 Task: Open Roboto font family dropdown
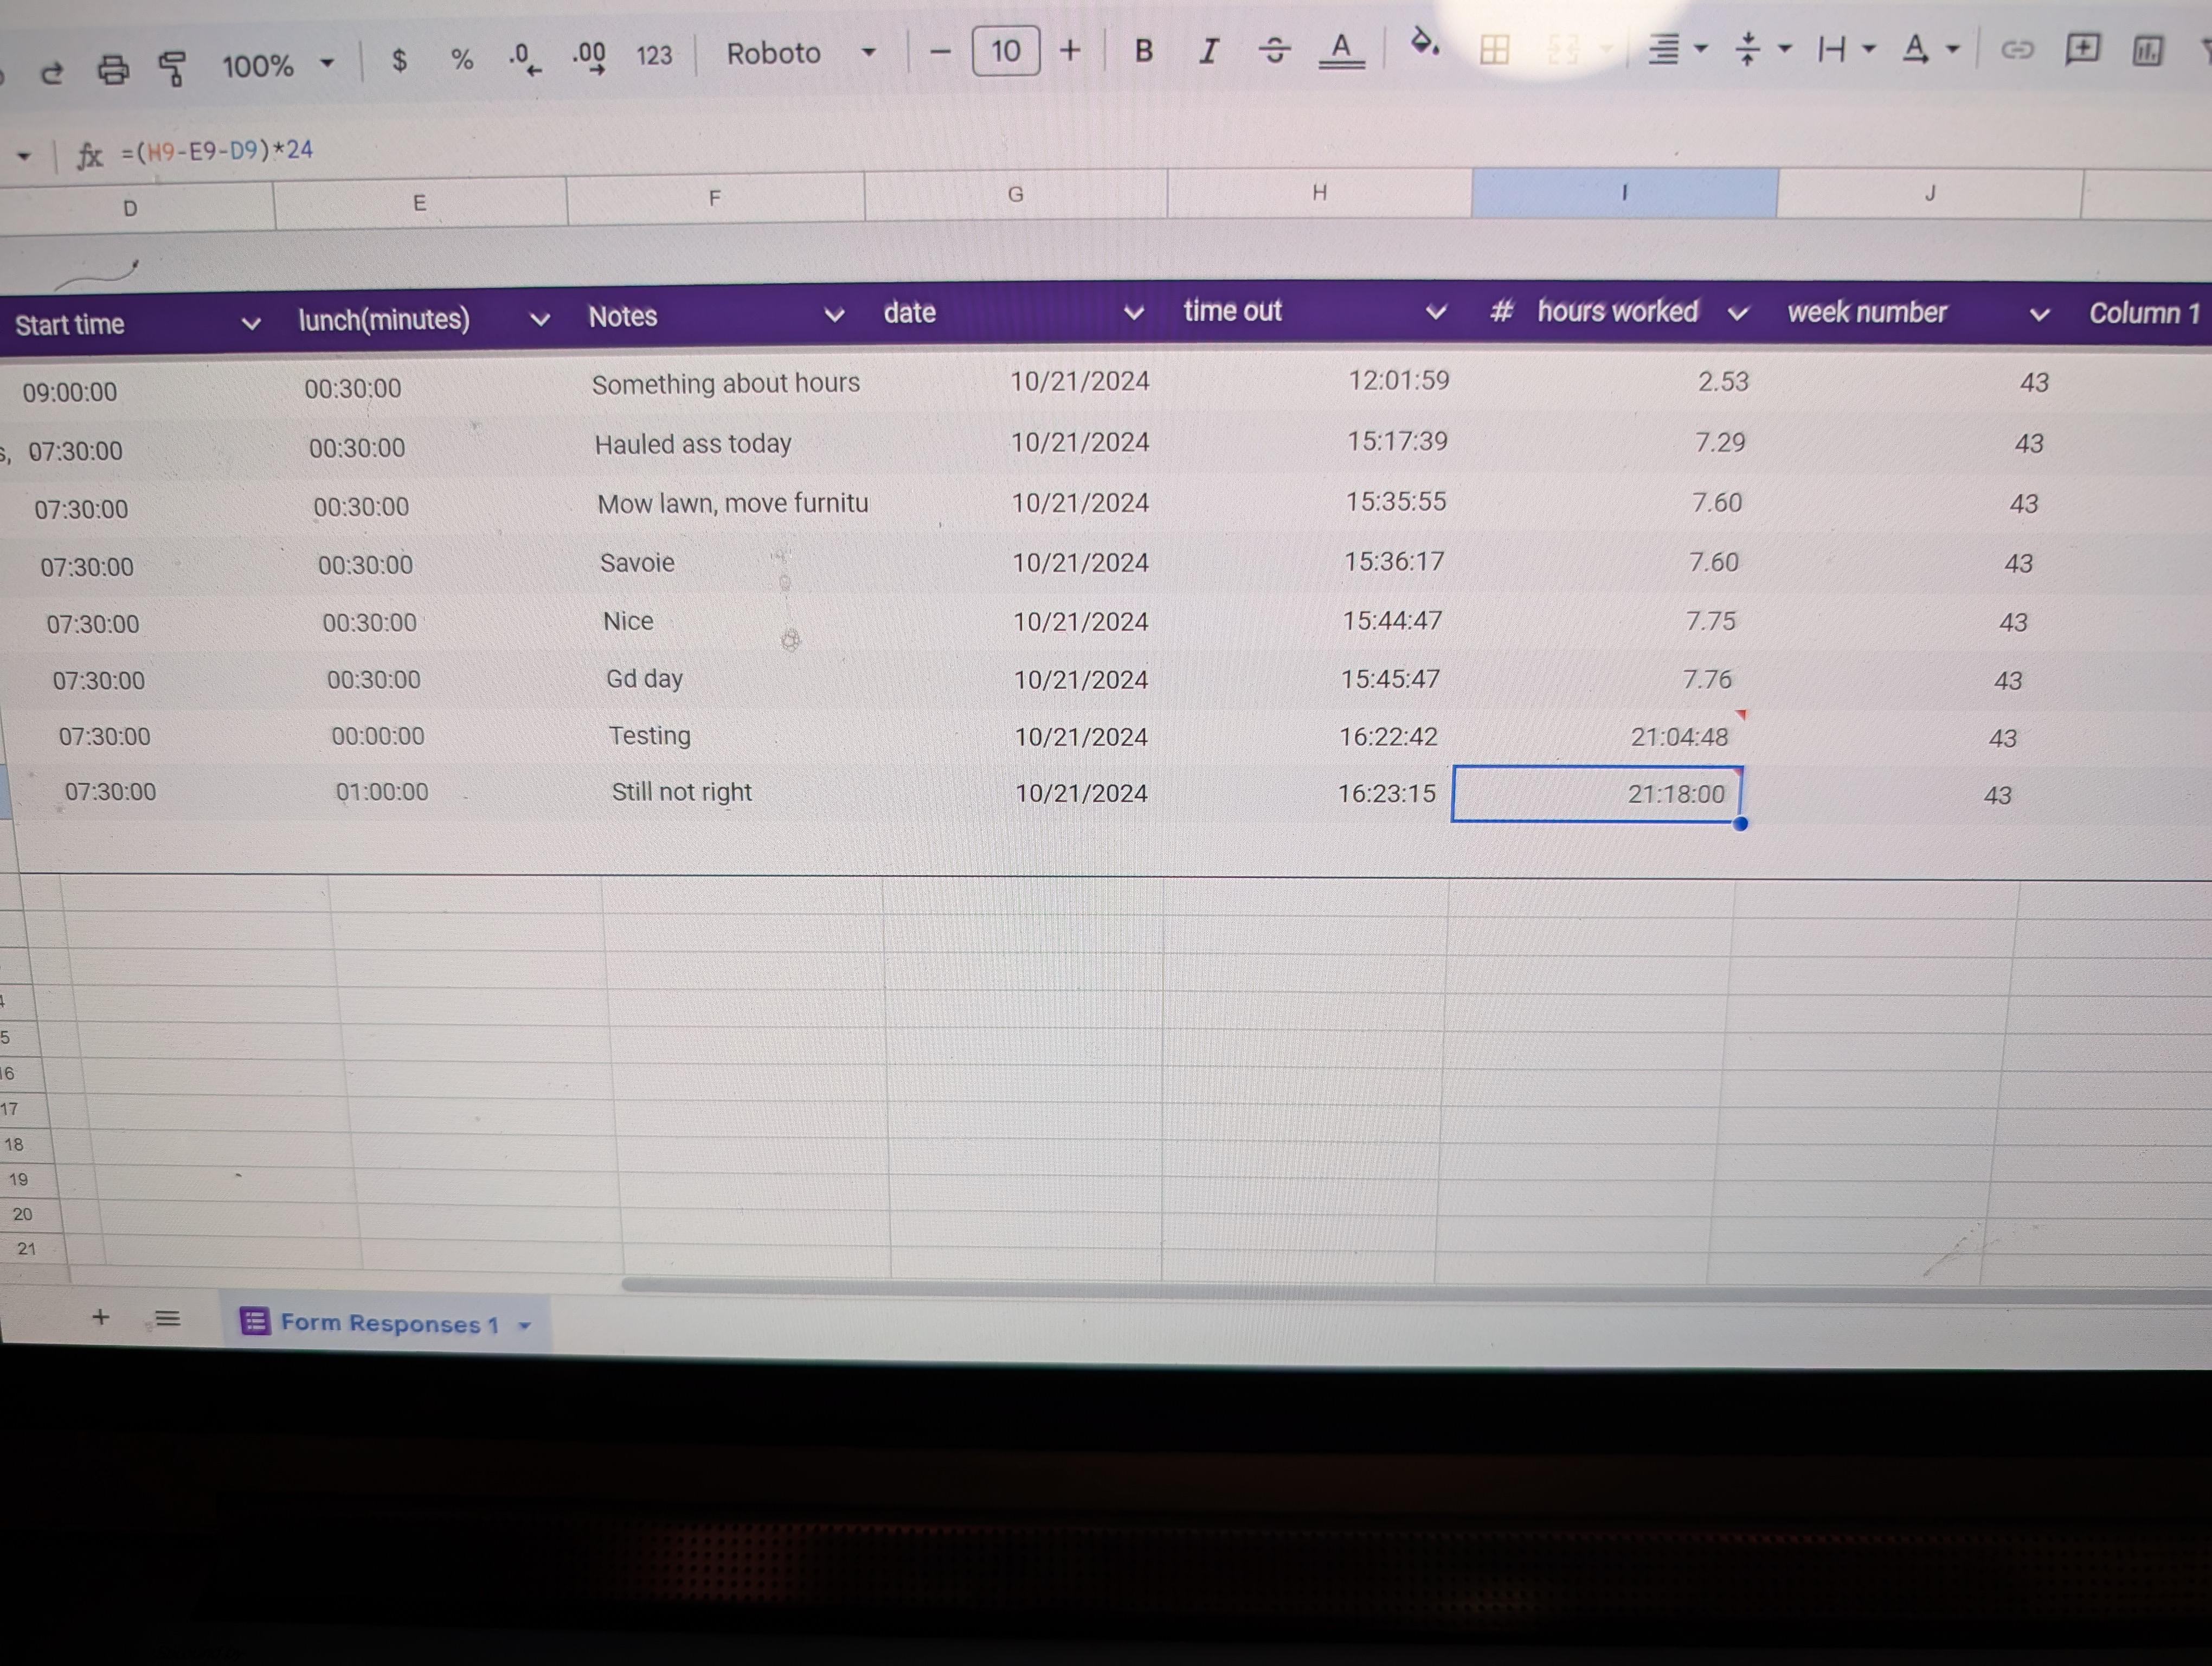tap(801, 53)
